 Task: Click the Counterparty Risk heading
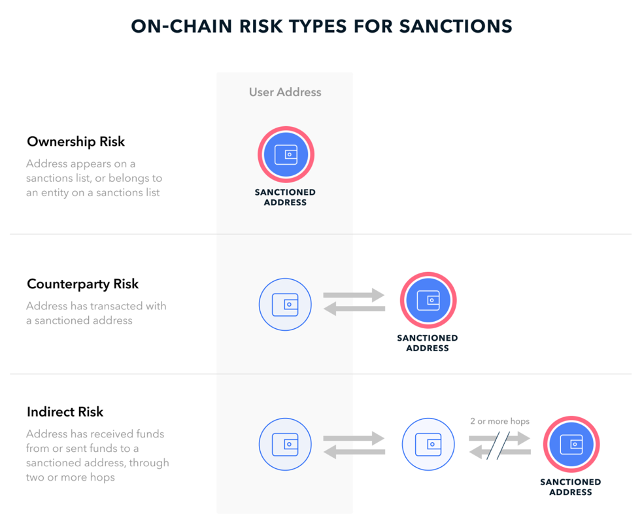85,285
